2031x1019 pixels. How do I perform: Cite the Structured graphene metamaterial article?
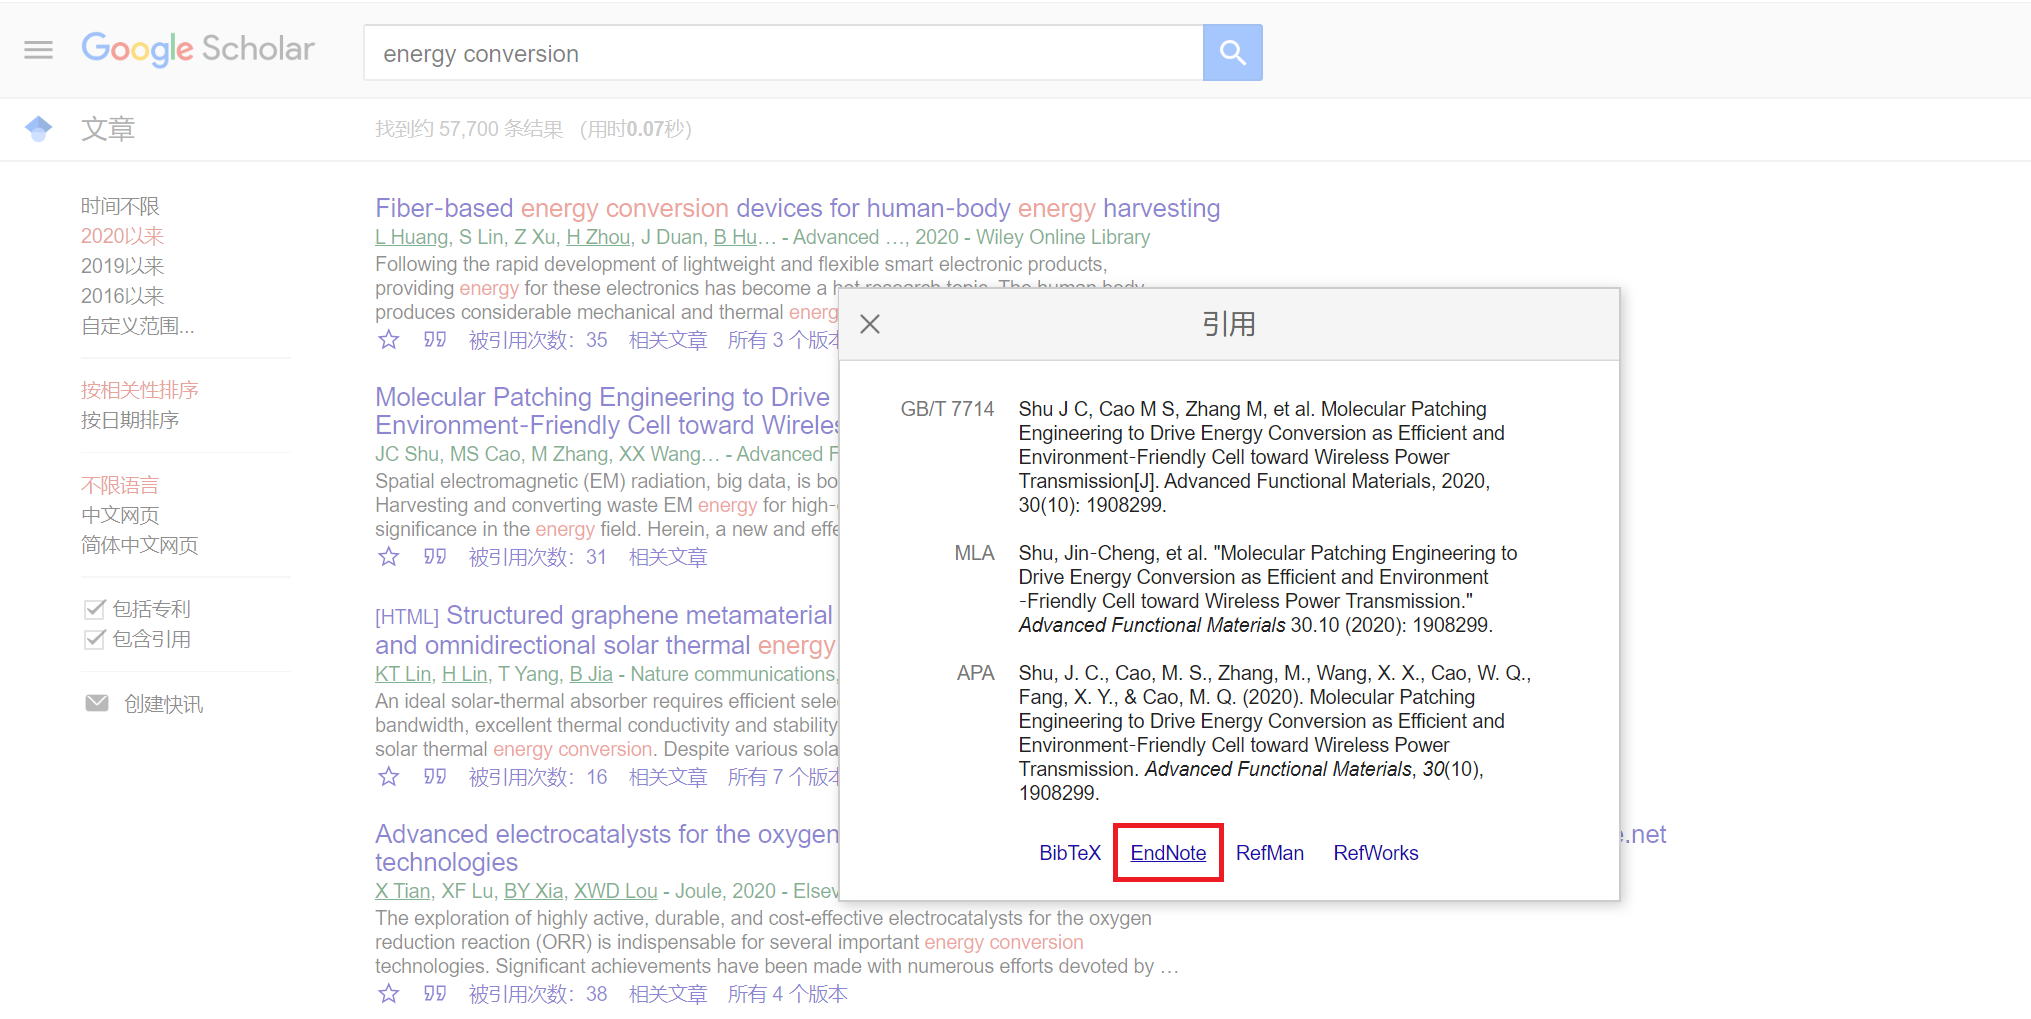click(435, 777)
